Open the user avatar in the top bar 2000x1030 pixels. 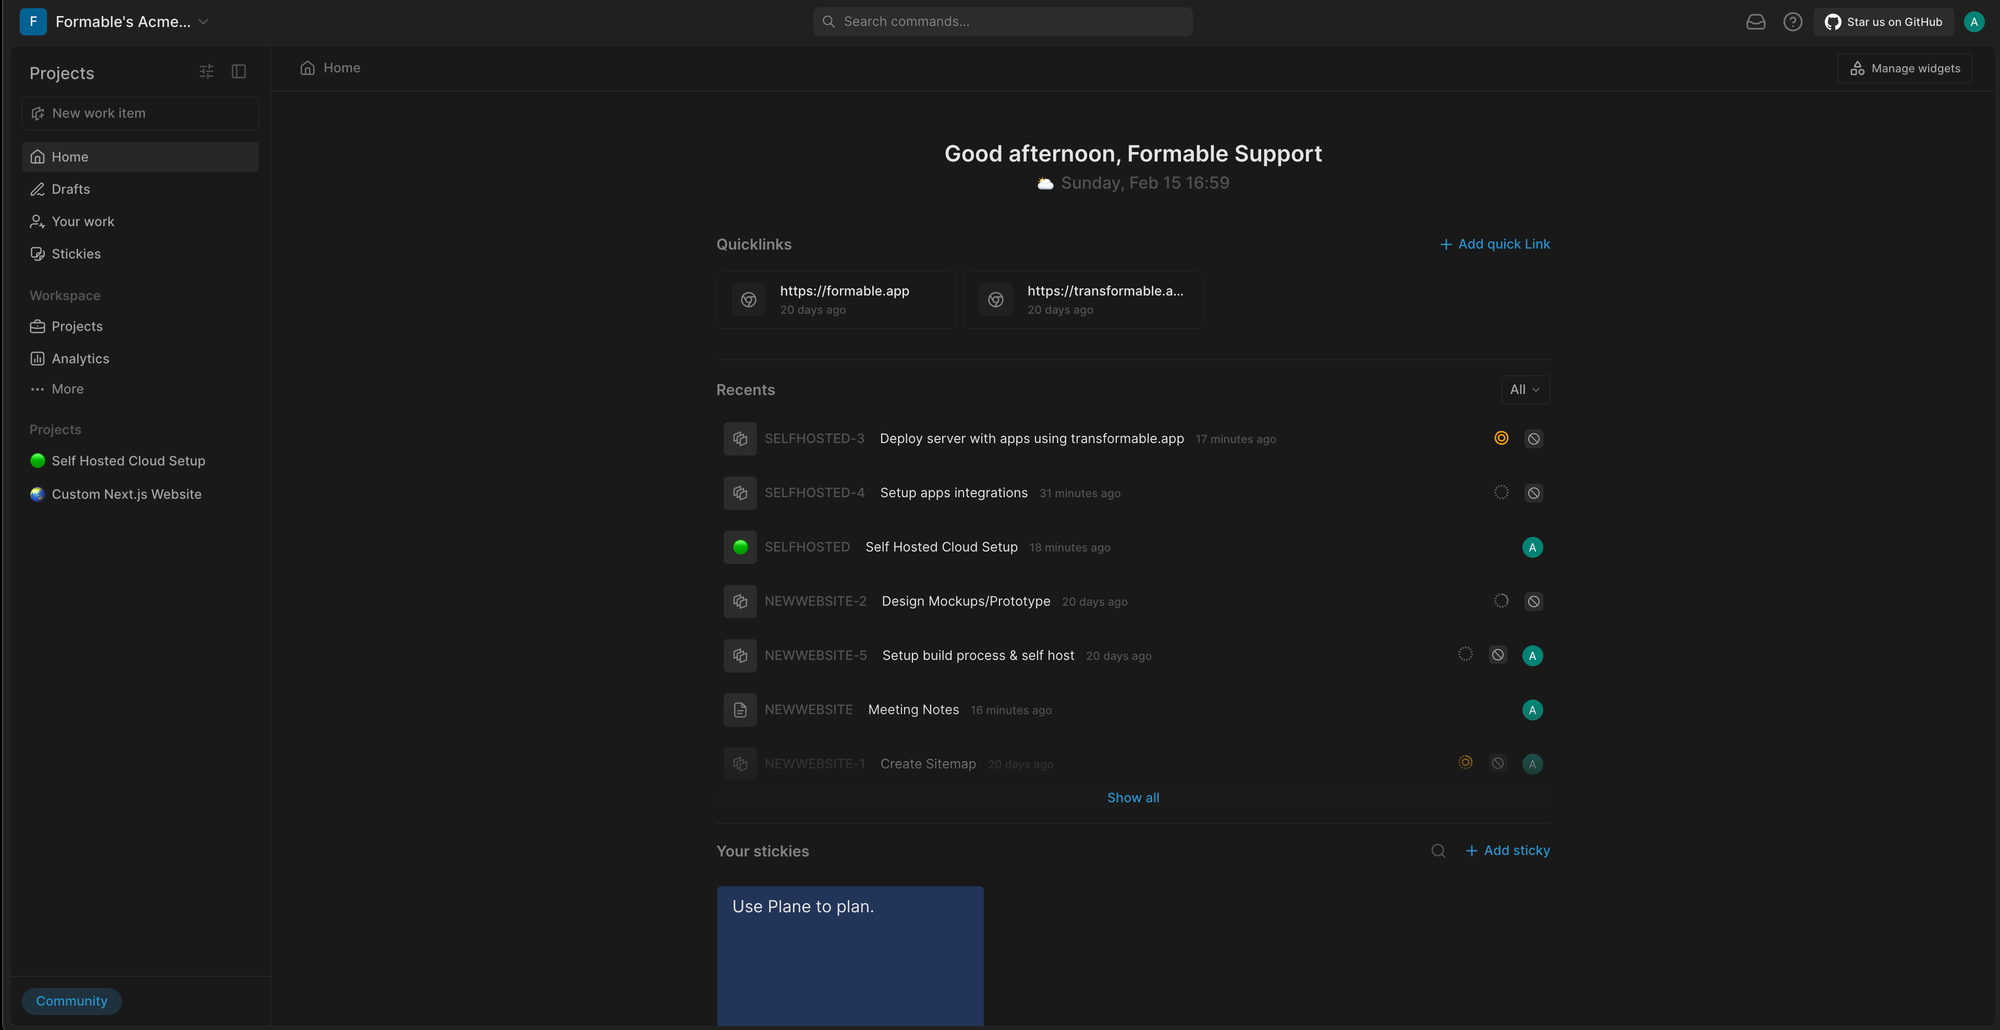(x=1974, y=21)
